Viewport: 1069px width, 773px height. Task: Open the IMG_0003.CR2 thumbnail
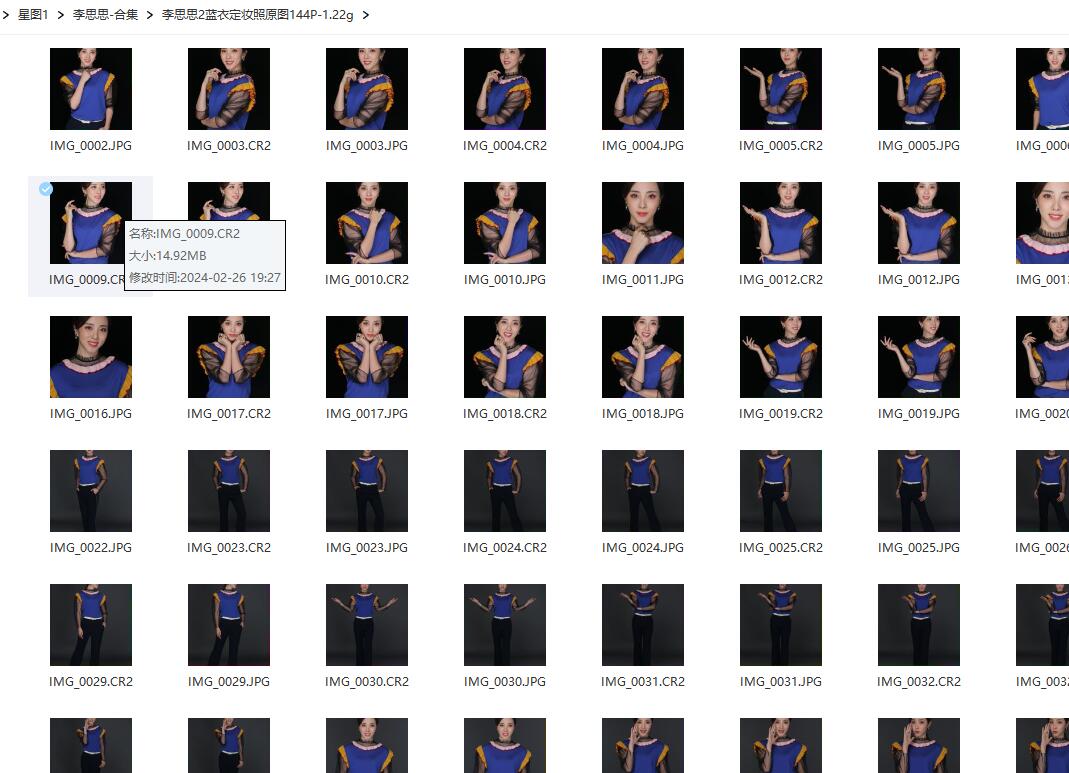[x=229, y=89]
